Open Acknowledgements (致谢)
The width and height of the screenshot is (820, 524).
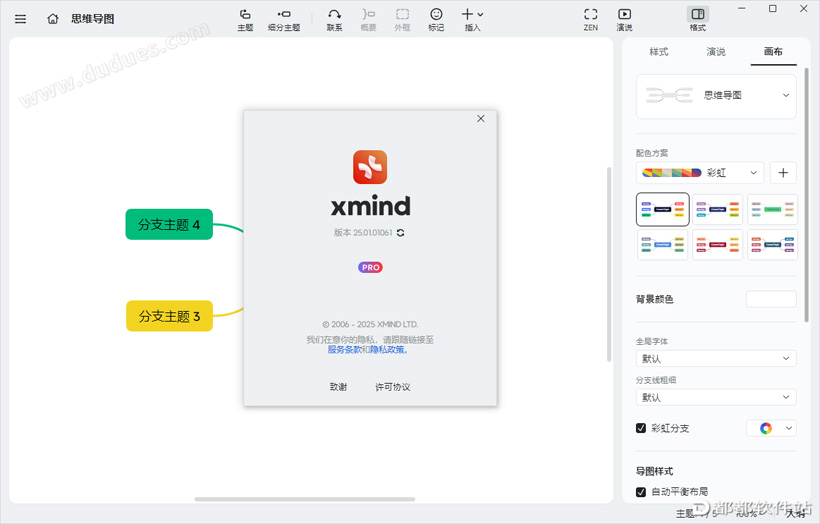point(338,387)
